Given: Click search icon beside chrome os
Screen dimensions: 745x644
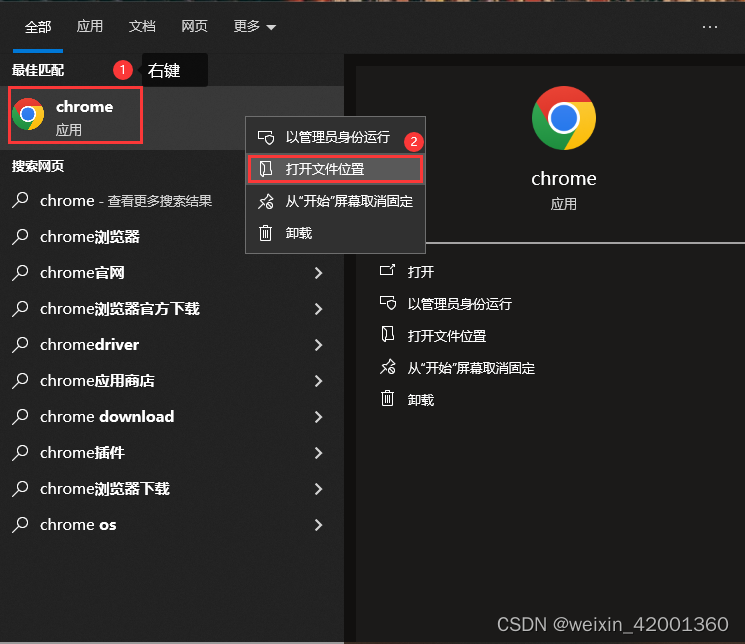Looking at the screenshot, I should pos(20,524).
